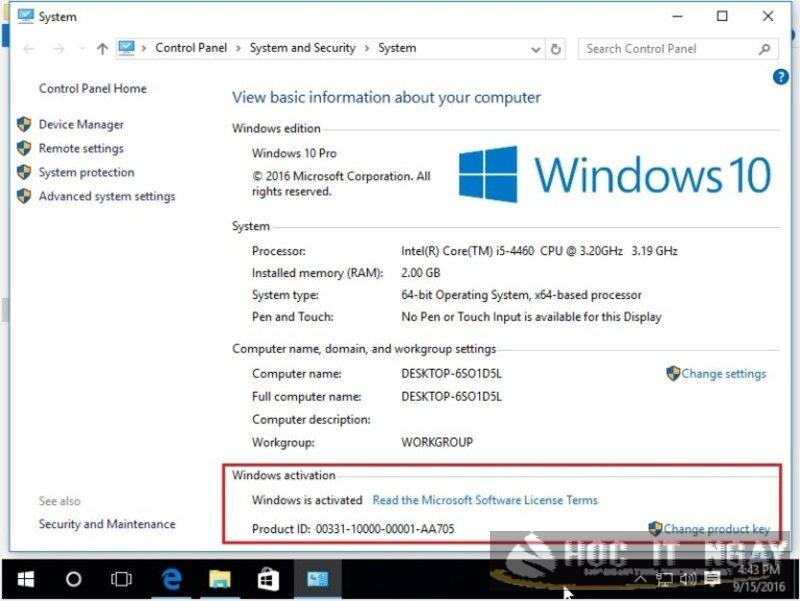
Task: Click the 64-bit Operating System text
Action: (x=521, y=295)
